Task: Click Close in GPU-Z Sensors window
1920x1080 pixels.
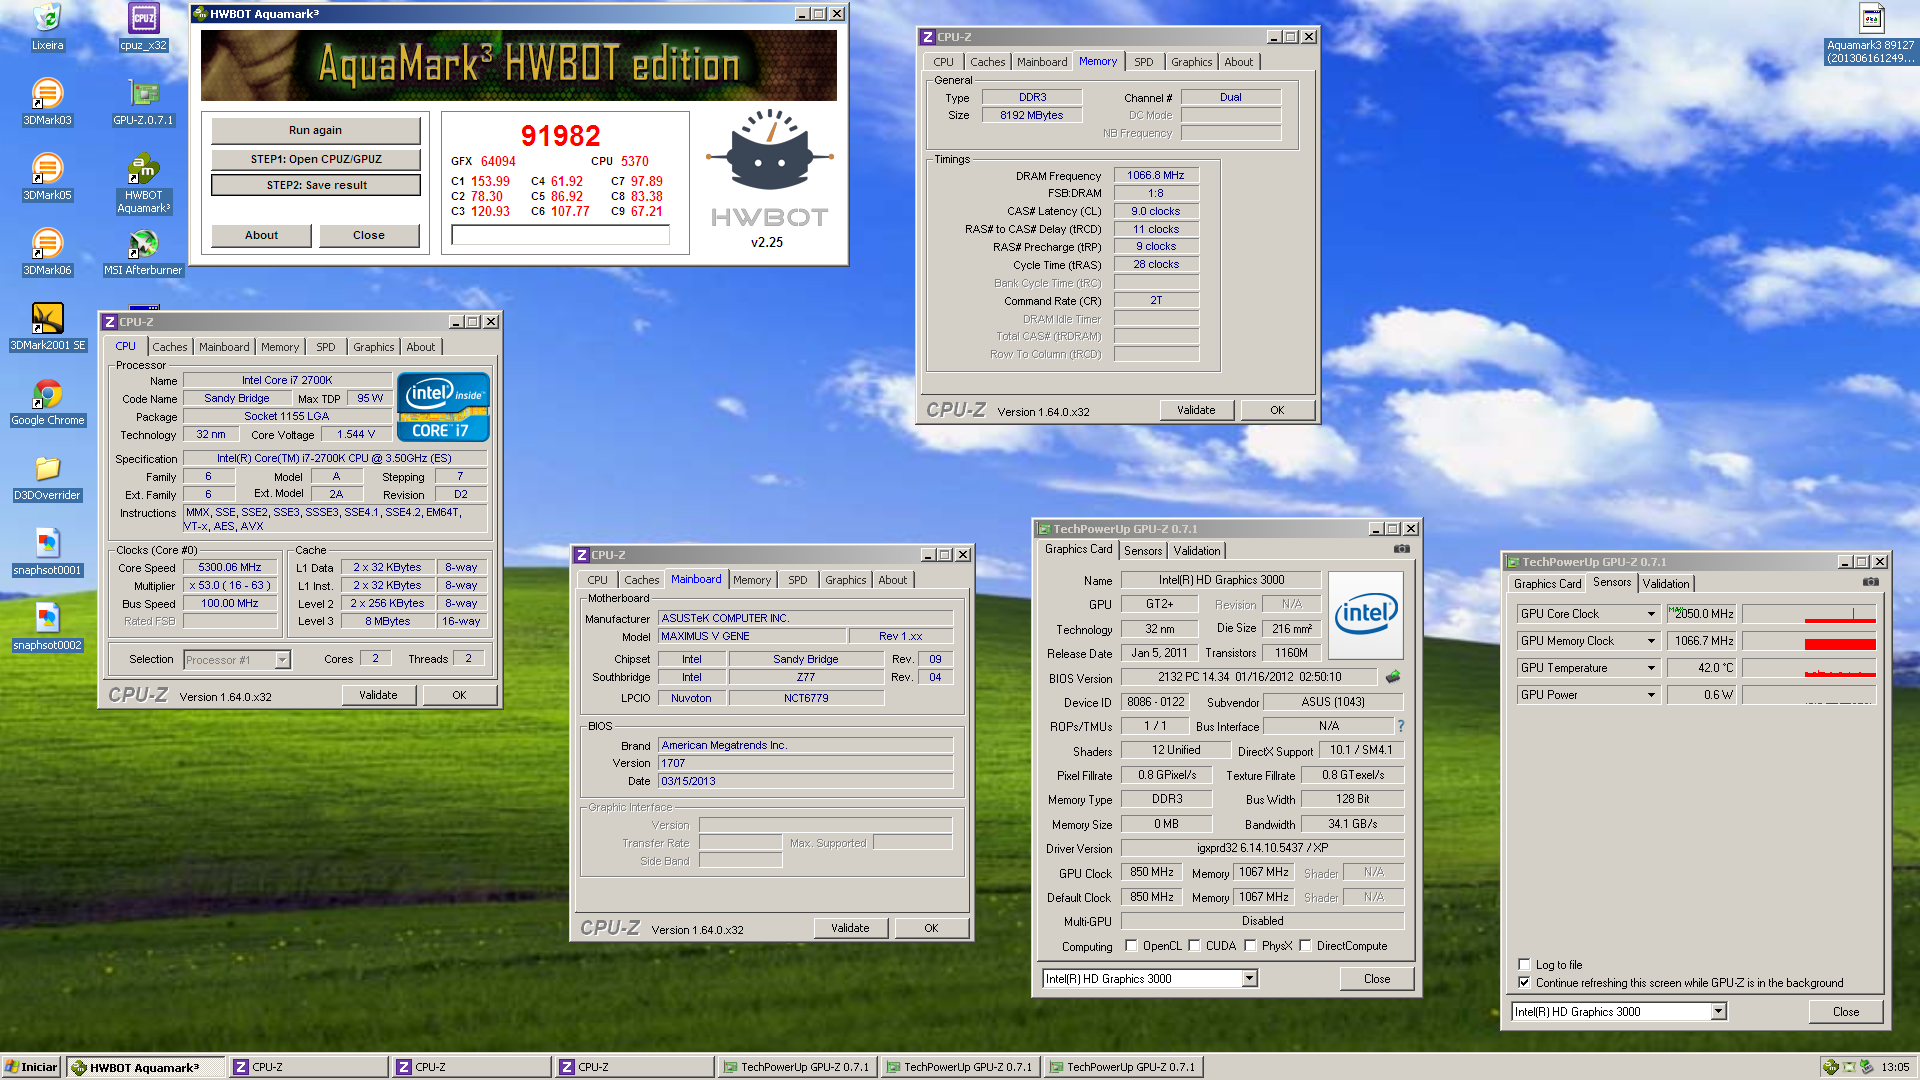Action: click(x=1845, y=1012)
